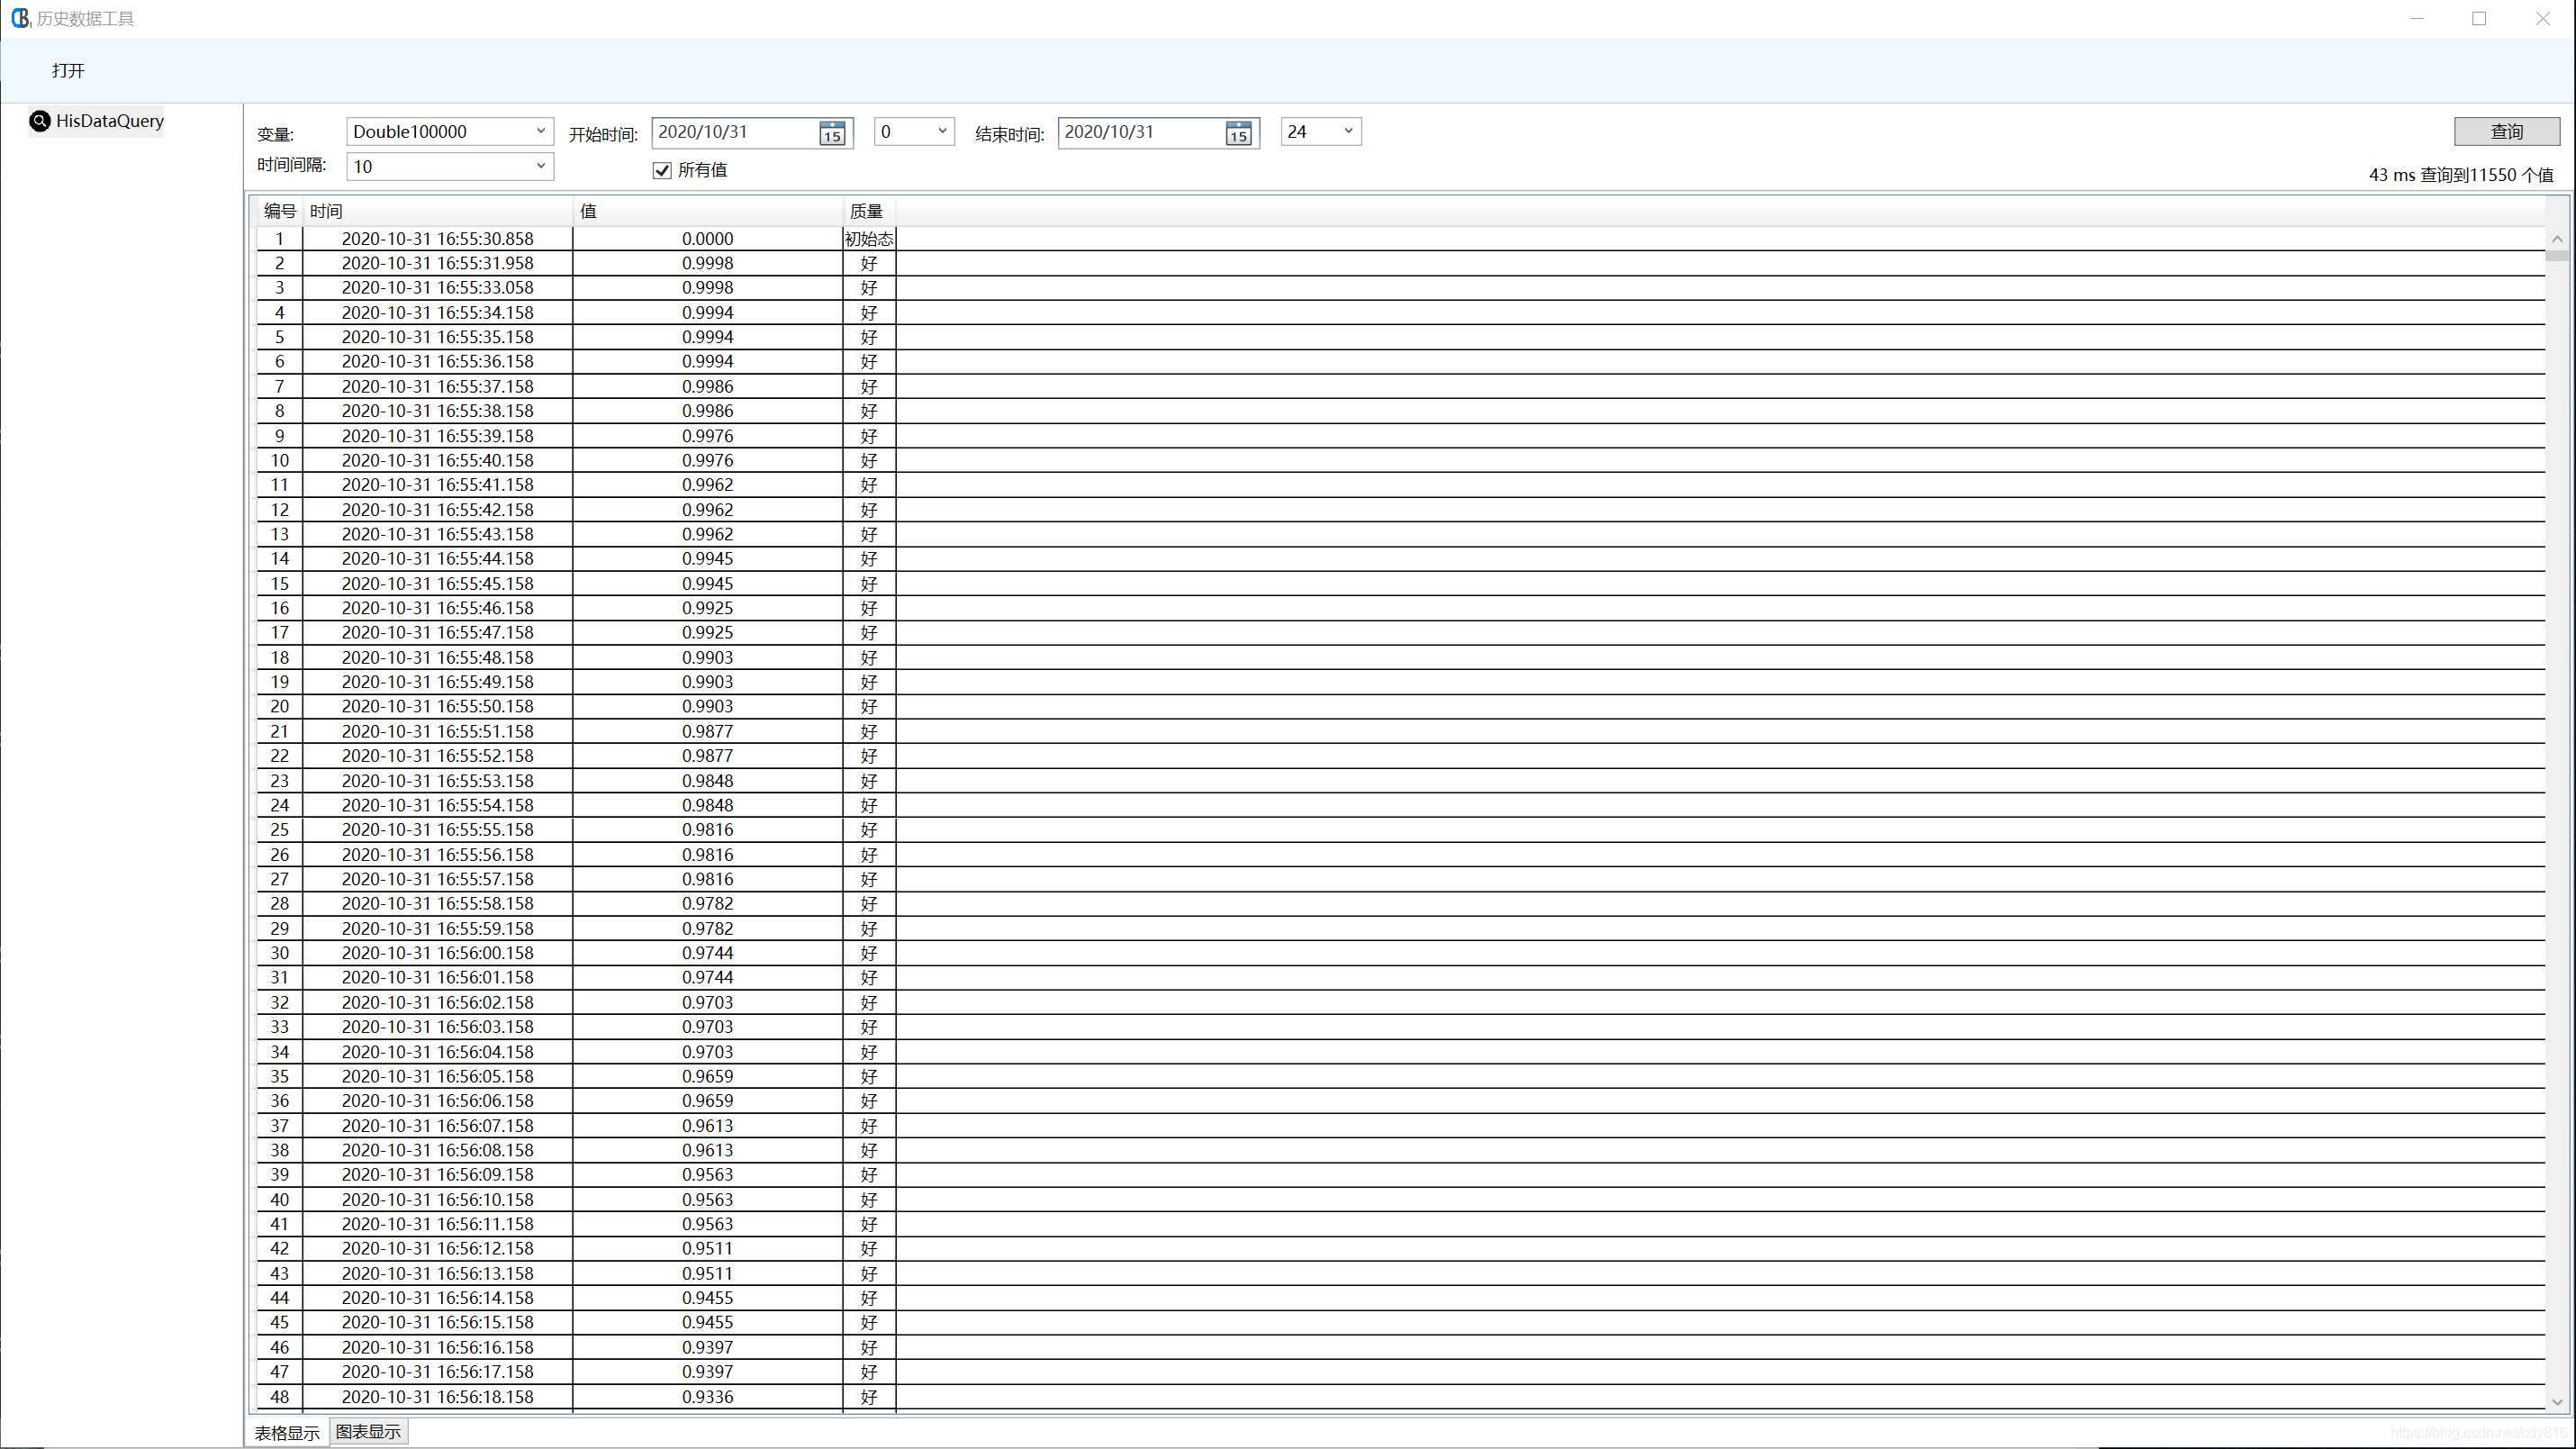Toggle the 所有值 checkbox
The height and width of the screenshot is (1449, 2576).
click(662, 170)
